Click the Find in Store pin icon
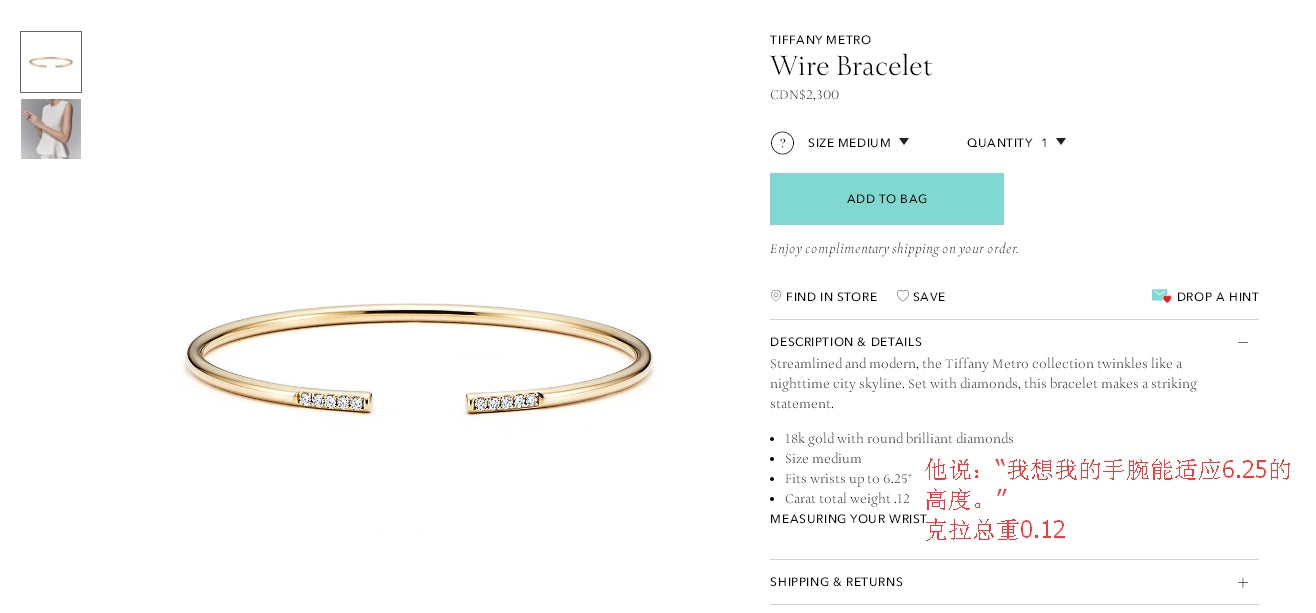Image resolution: width=1316 pixels, height=613 pixels. 776,296
